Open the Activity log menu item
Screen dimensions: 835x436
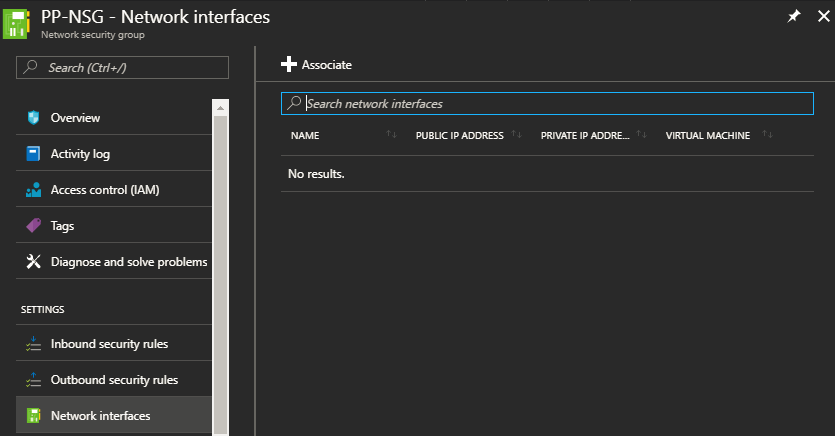114,154
